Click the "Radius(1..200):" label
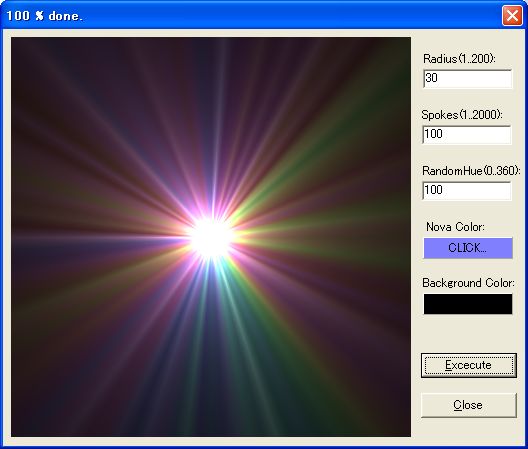This screenshot has width=528, height=449. tap(459, 59)
